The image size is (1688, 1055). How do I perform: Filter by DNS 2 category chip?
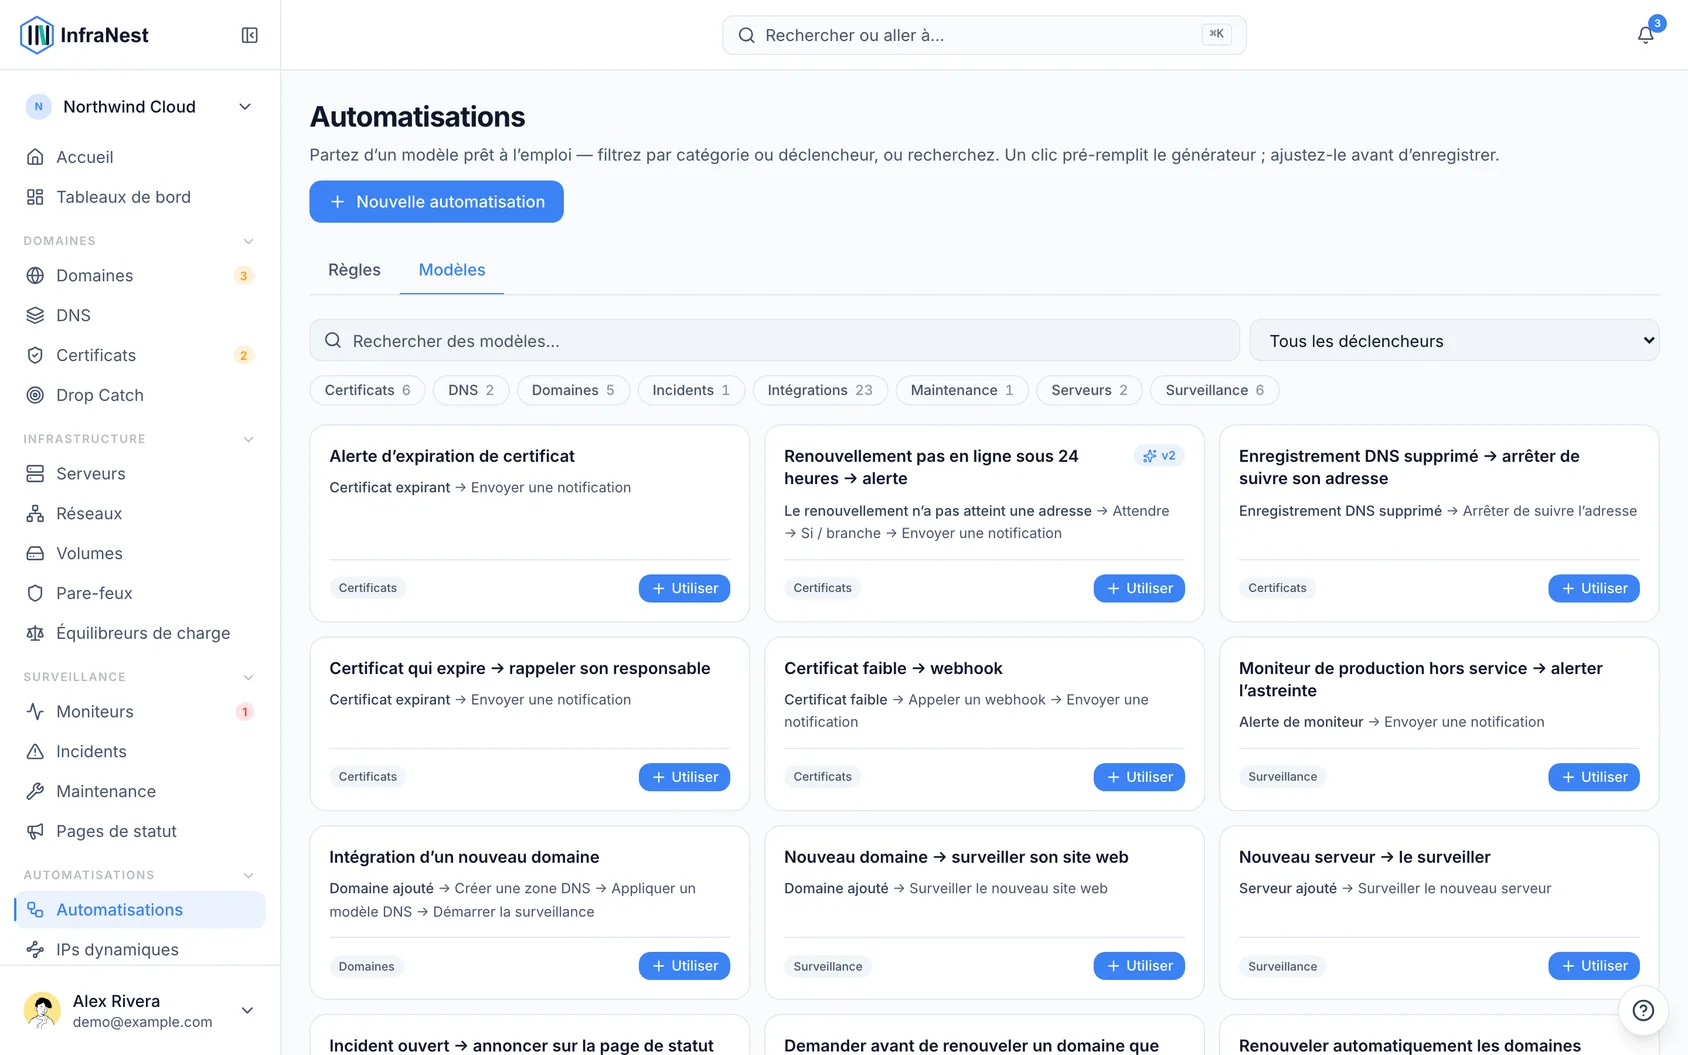coord(471,390)
